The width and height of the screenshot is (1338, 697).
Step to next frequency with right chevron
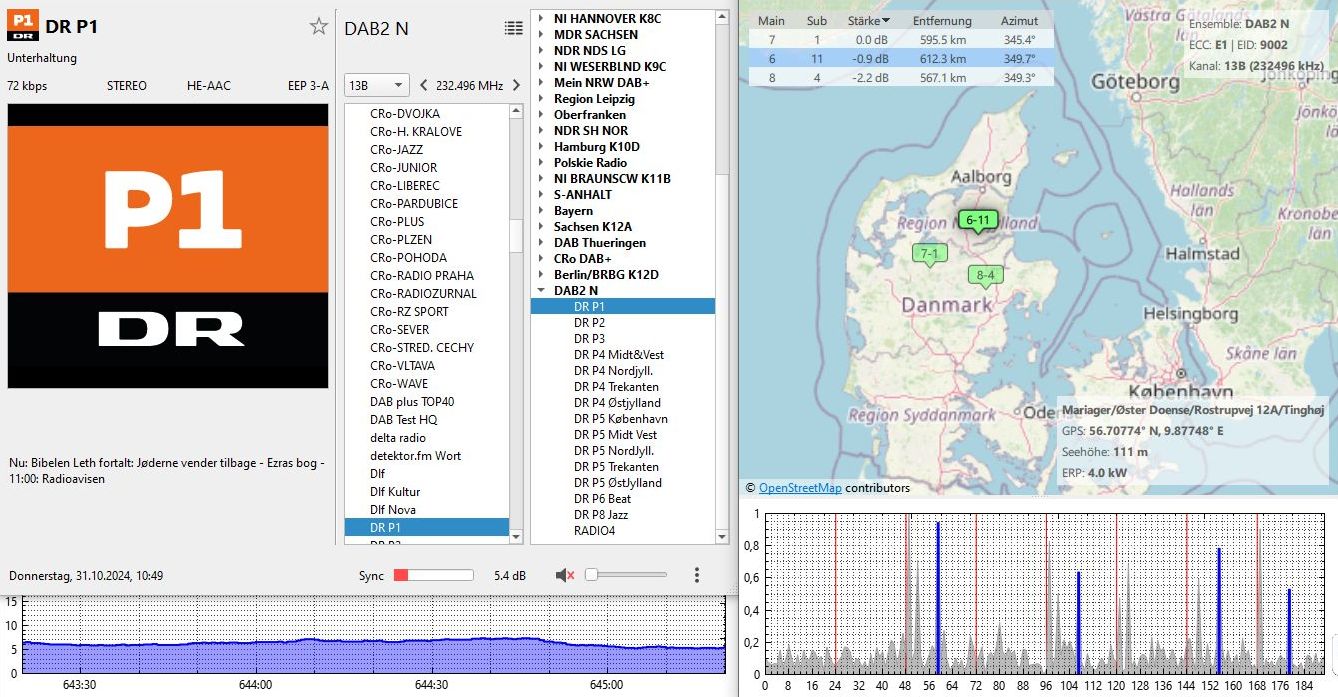click(516, 86)
